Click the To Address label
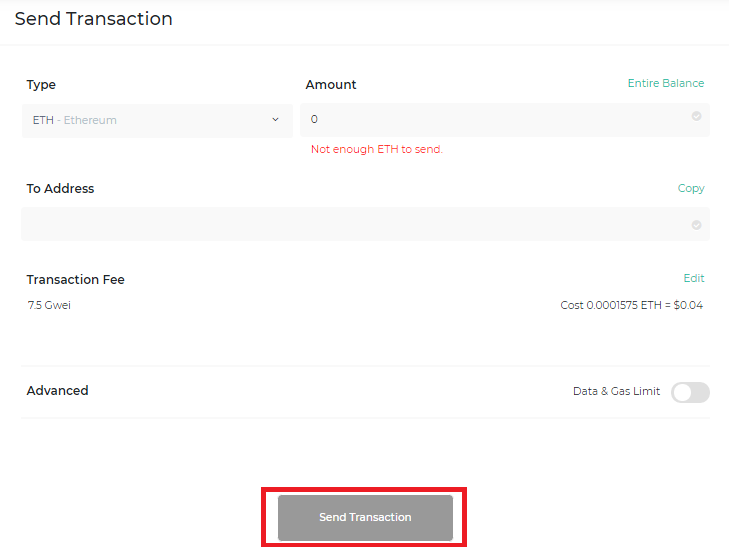 tap(60, 188)
